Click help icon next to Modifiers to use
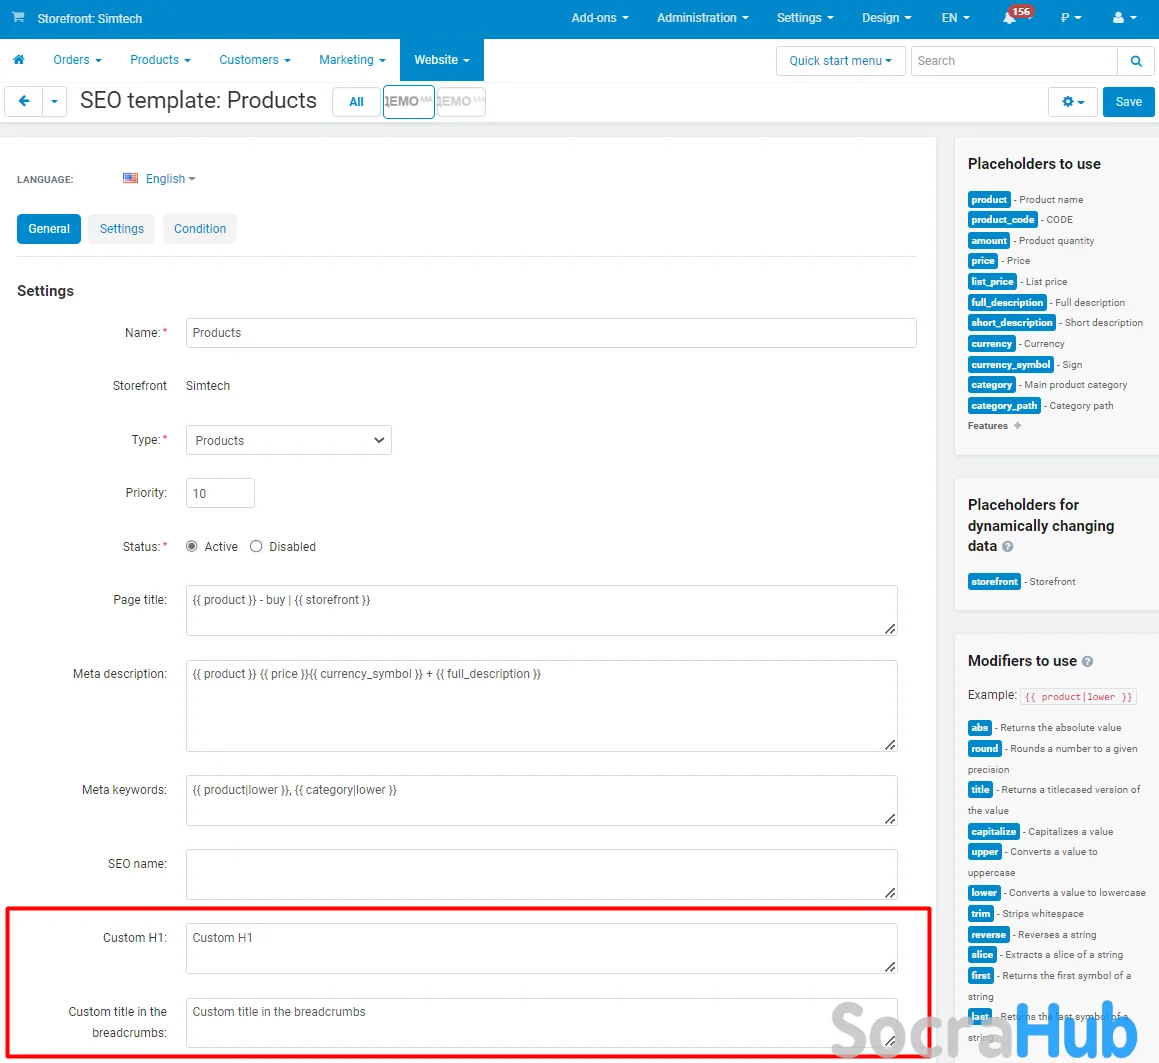The height and width of the screenshot is (1063, 1159). point(1087,662)
